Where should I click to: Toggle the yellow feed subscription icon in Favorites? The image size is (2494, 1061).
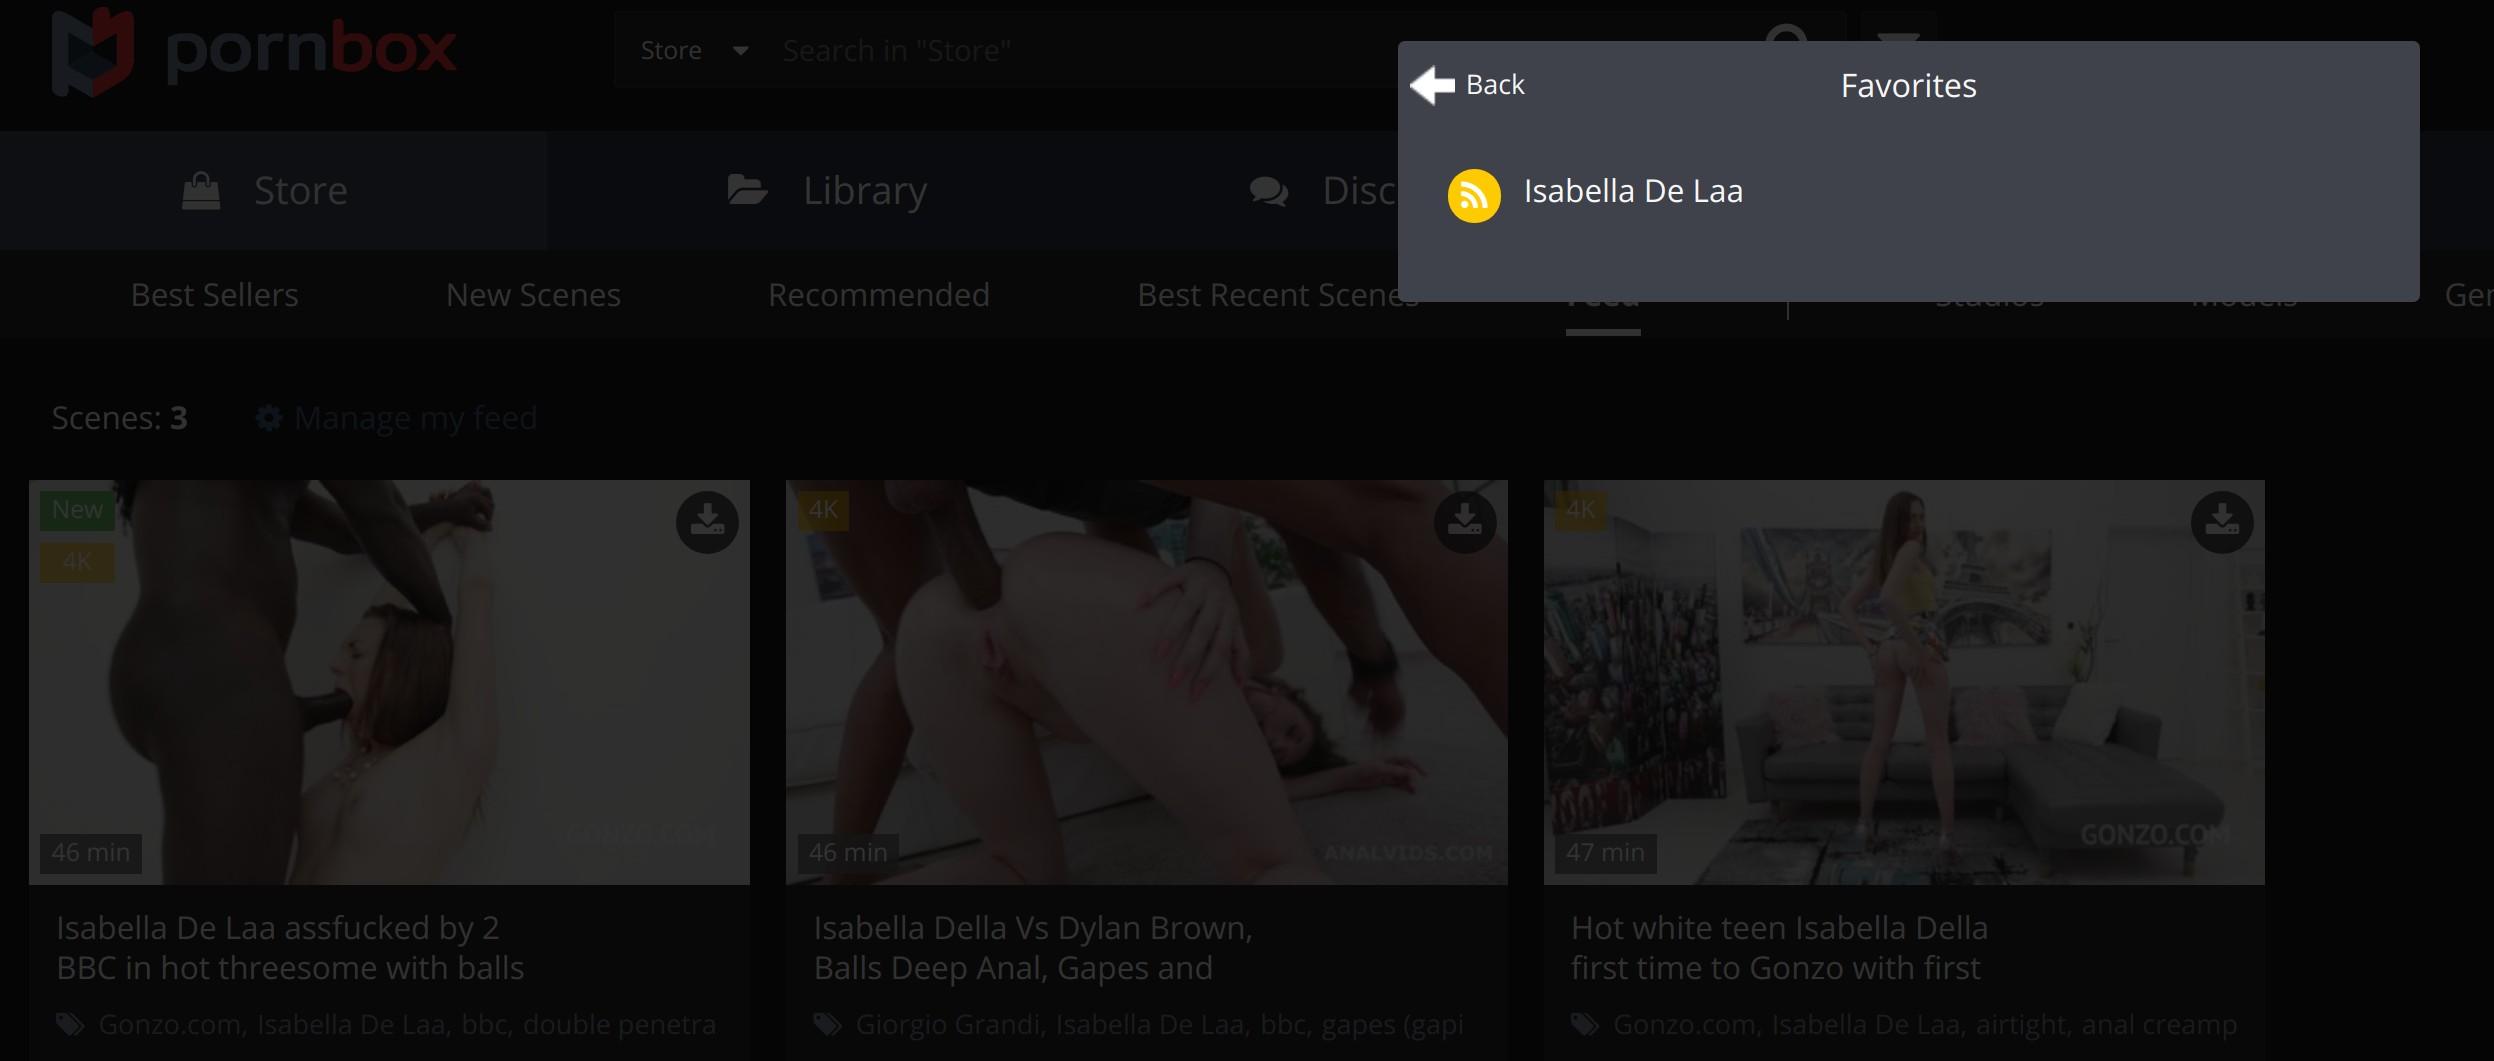pyautogui.click(x=1473, y=195)
